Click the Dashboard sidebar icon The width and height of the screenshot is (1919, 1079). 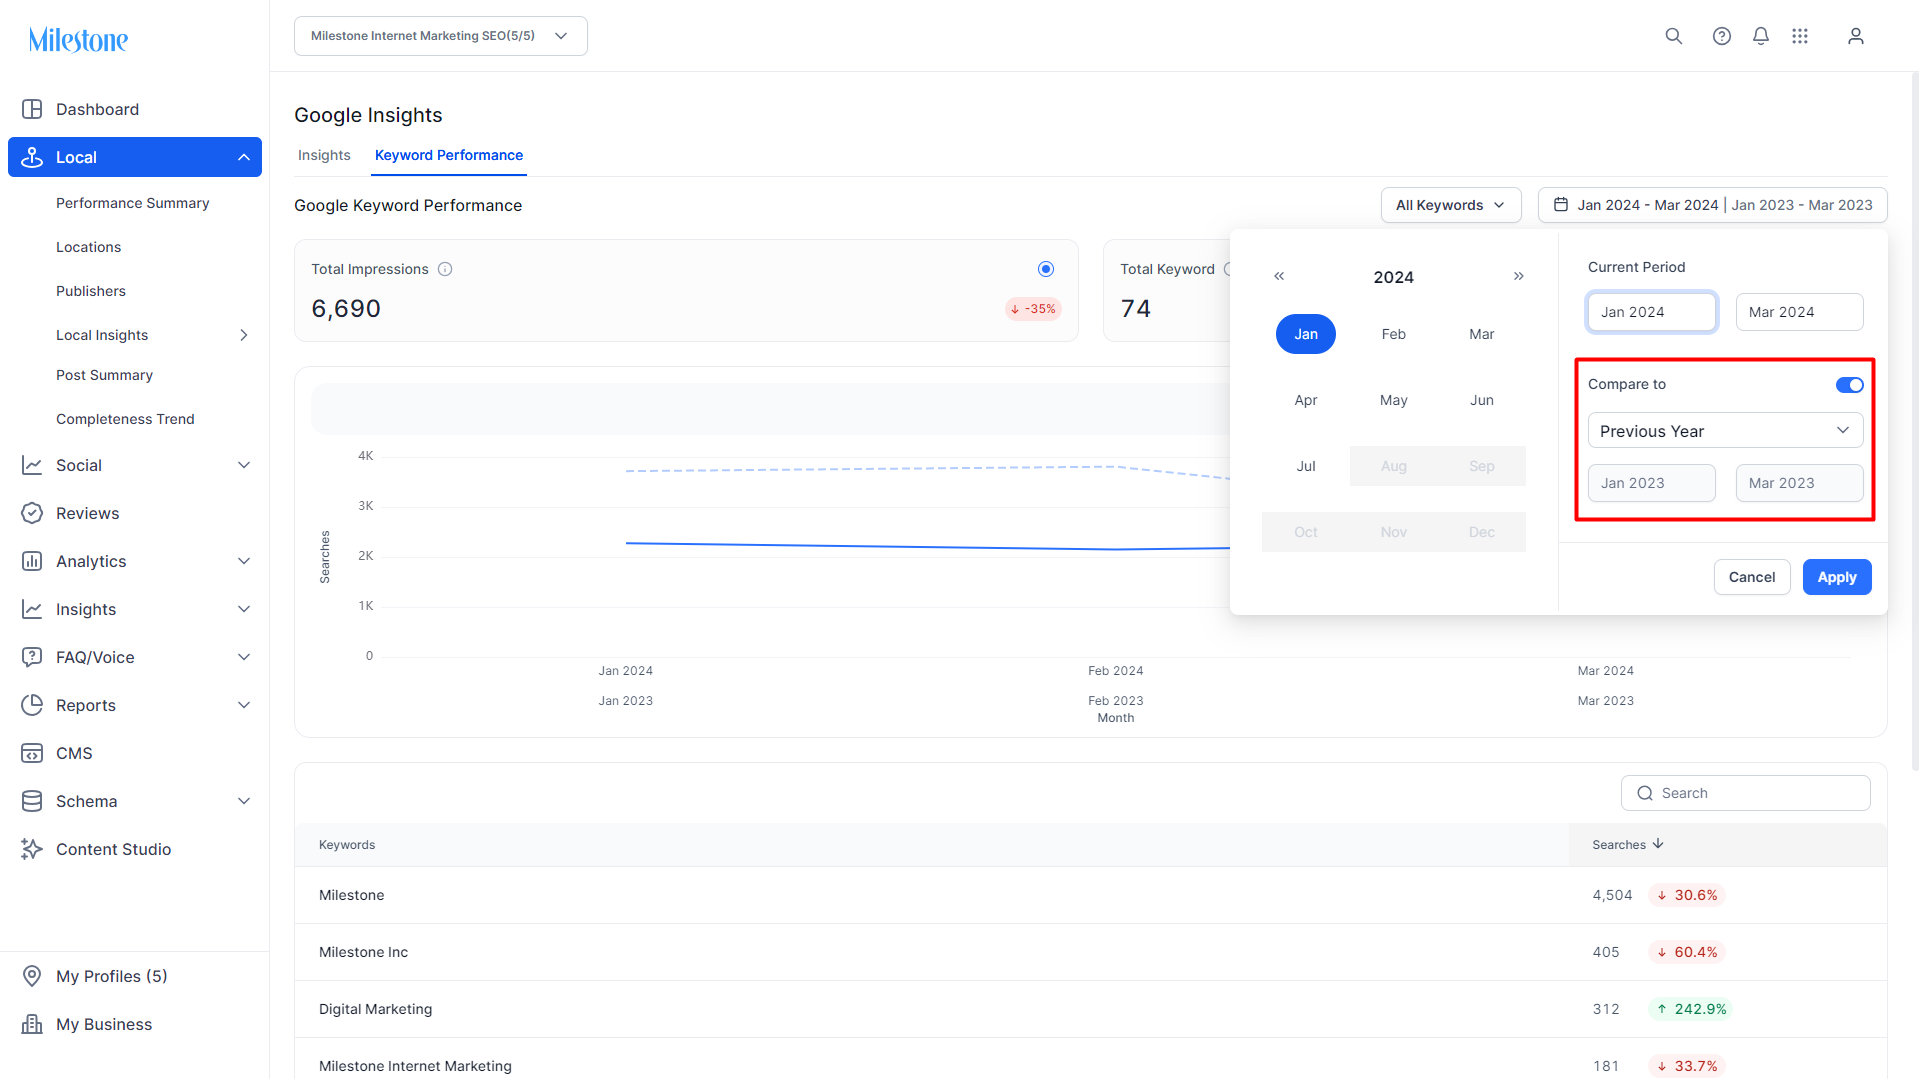tap(32, 109)
